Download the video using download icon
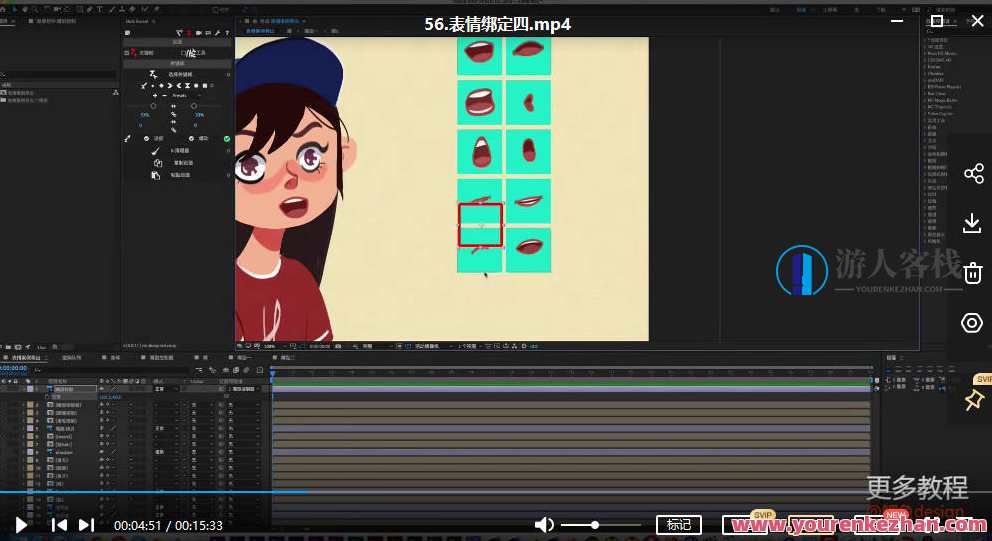Viewport: 992px width, 541px height. point(972,223)
